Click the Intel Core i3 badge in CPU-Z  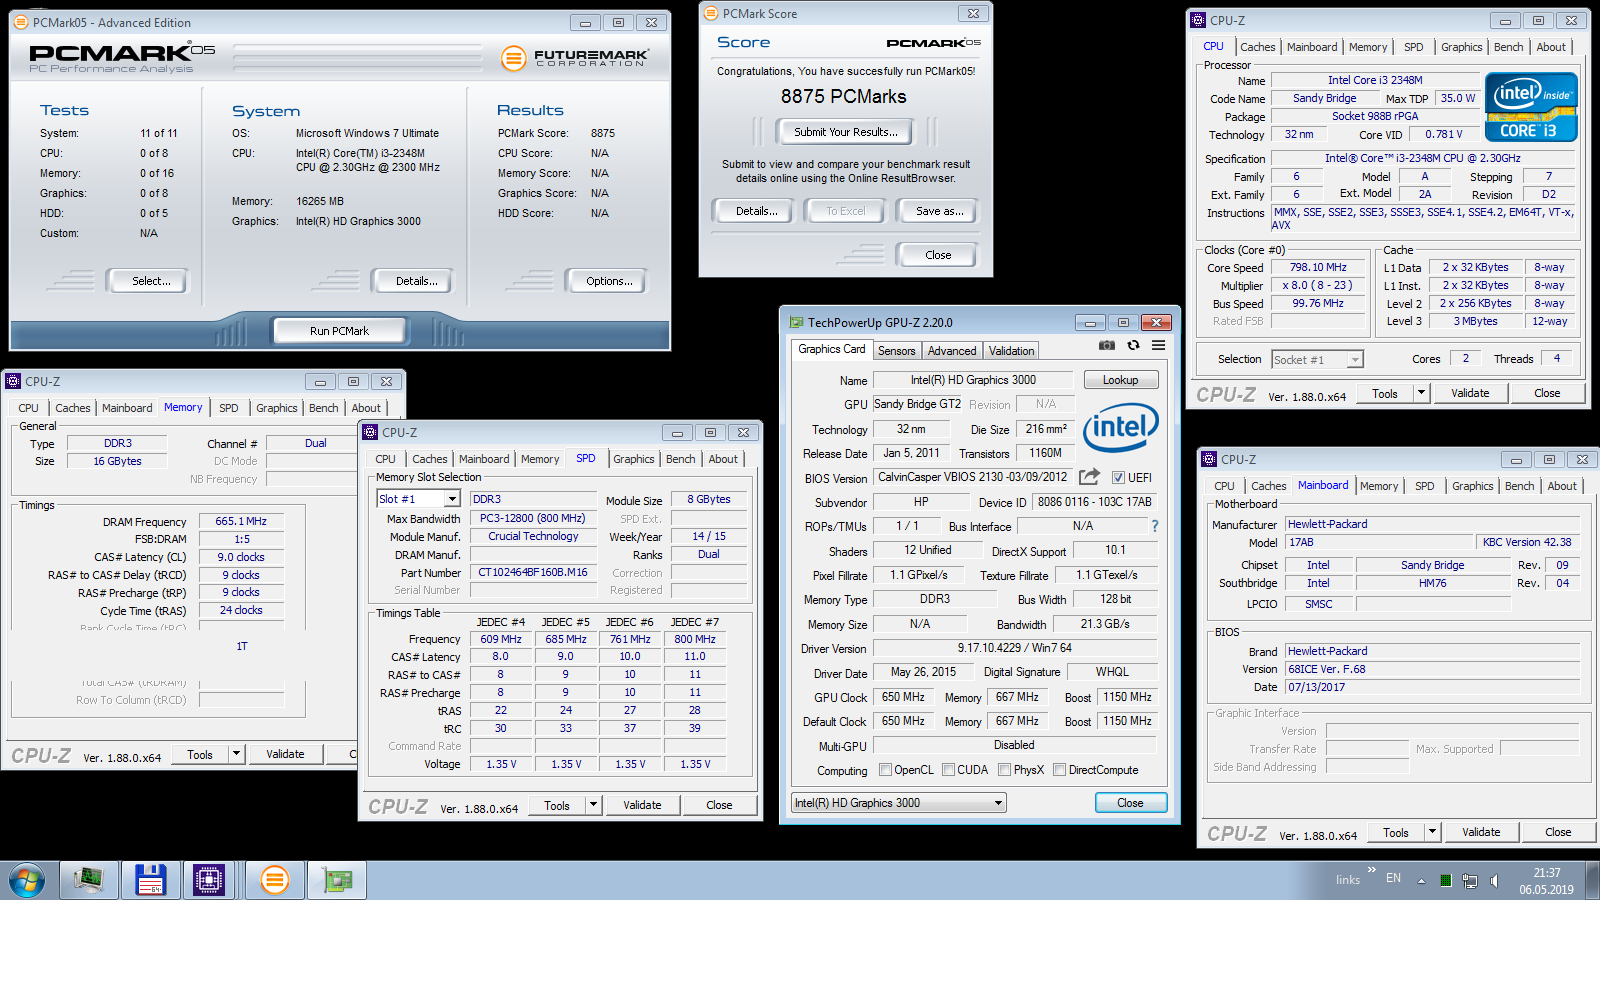click(1531, 107)
